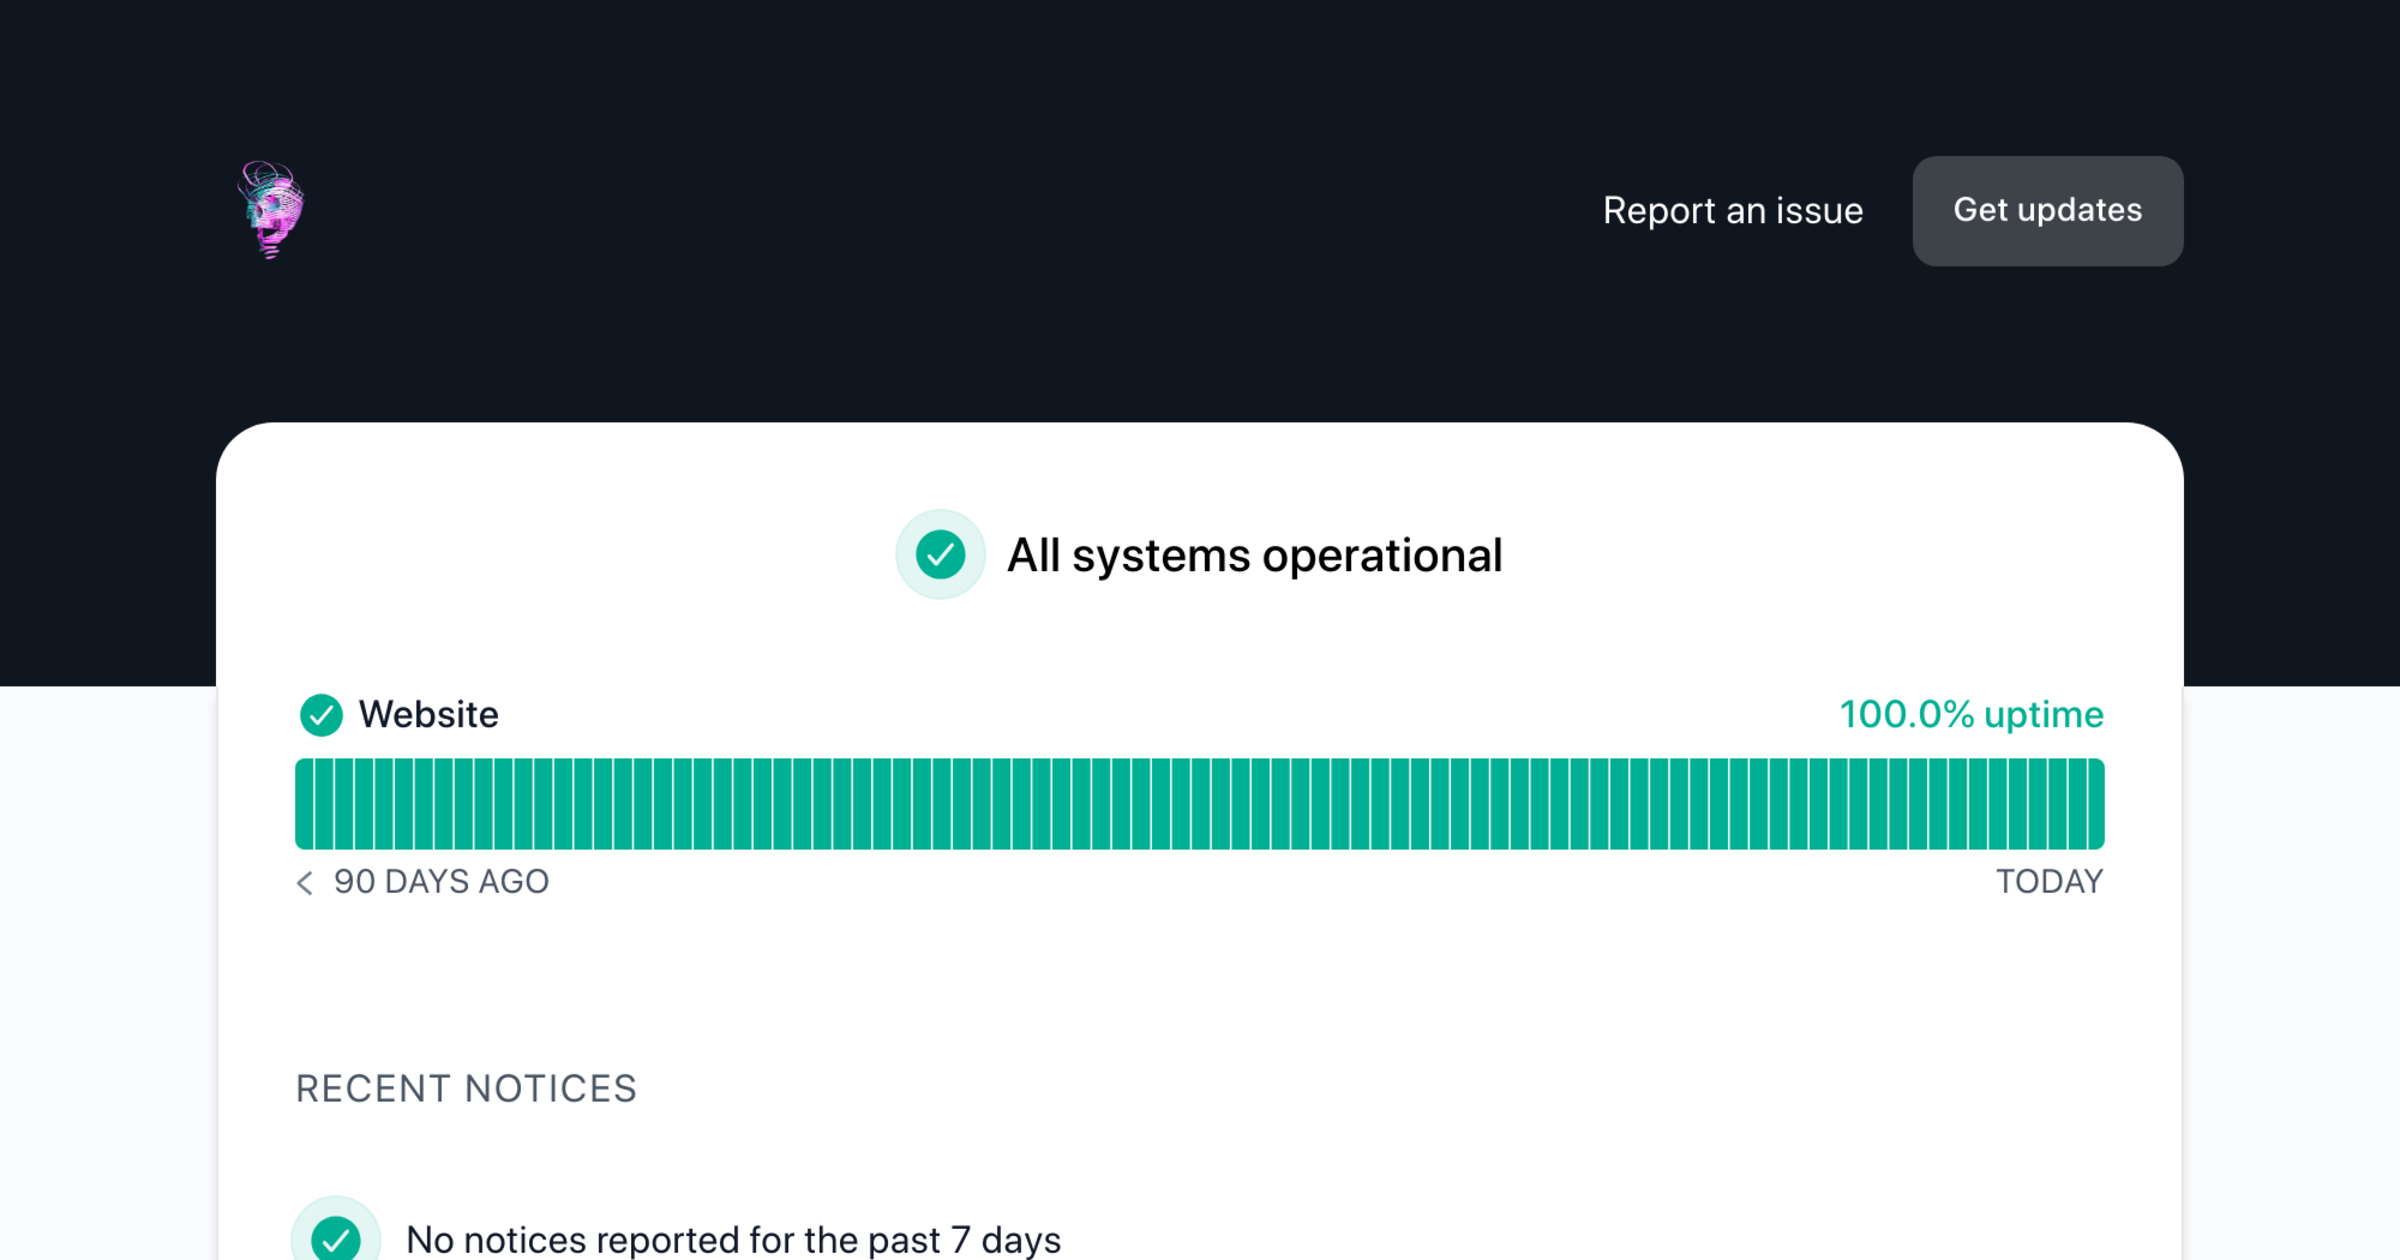The width and height of the screenshot is (2400, 1260).
Task: Click the RECENT NOTICES section heading
Action: (x=466, y=1089)
